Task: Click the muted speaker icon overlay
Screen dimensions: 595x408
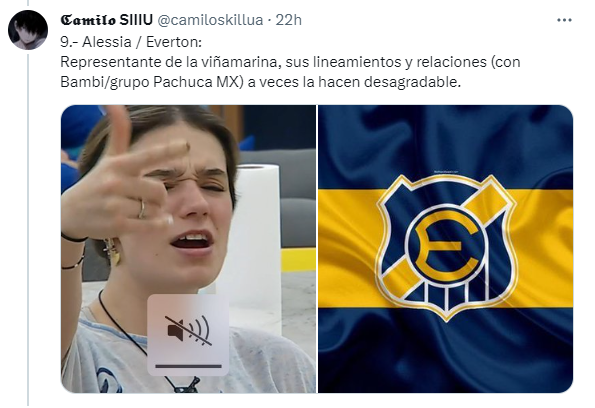Action: 188,331
